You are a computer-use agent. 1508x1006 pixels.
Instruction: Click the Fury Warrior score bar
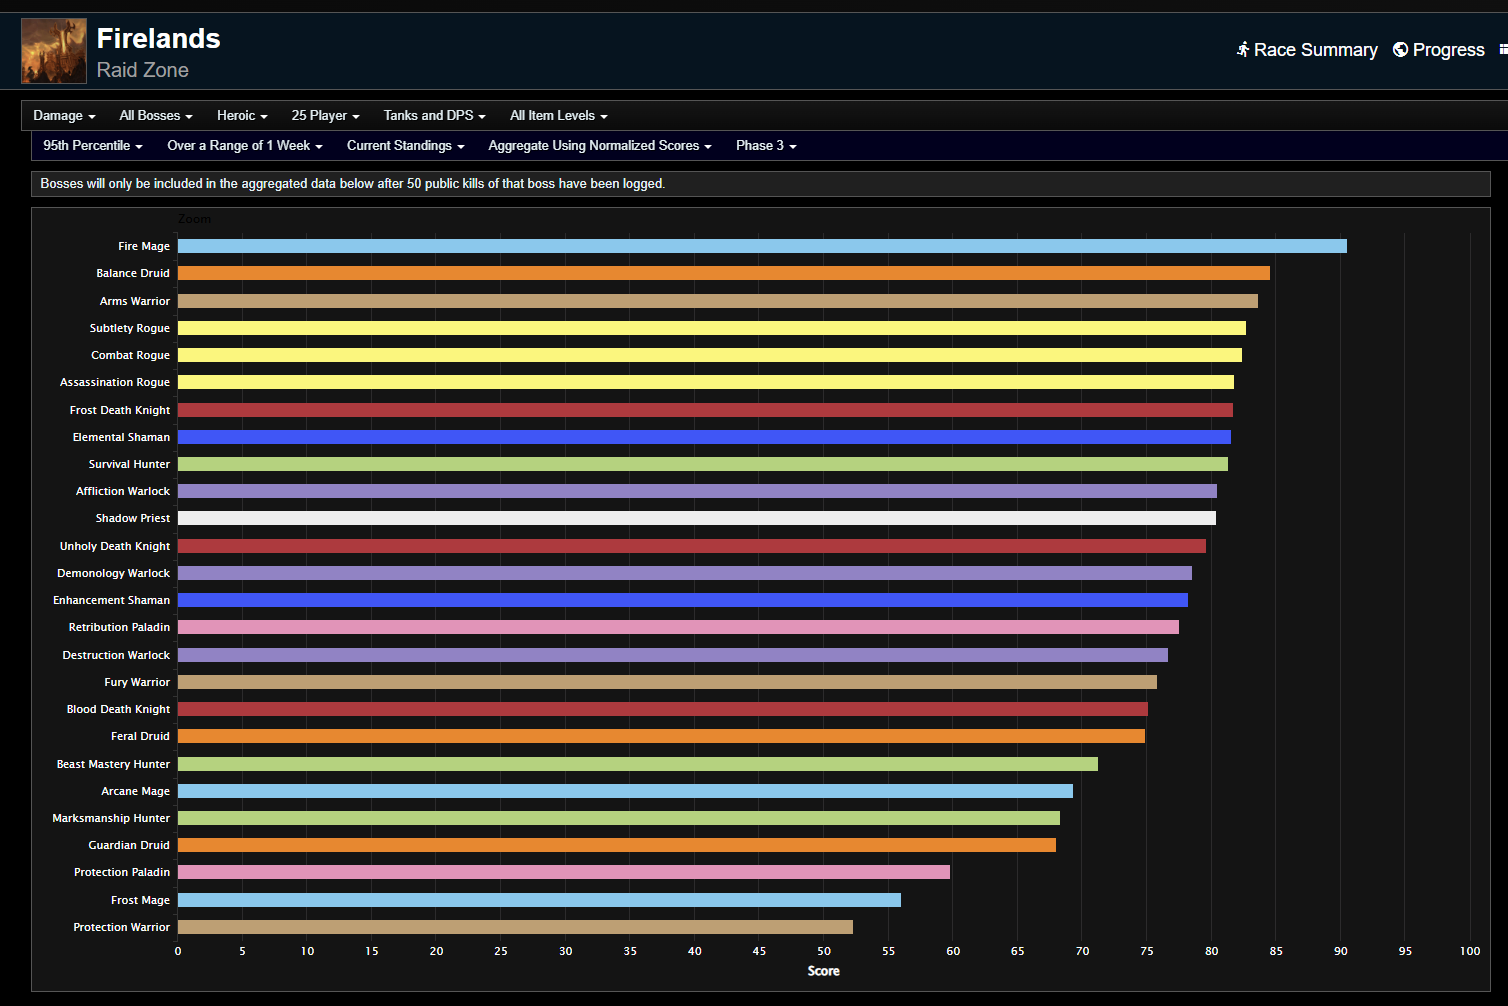667,682
